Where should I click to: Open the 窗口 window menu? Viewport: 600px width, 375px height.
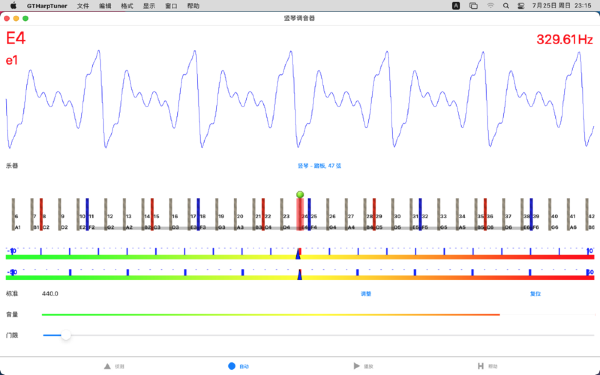click(x=171, y=6)
